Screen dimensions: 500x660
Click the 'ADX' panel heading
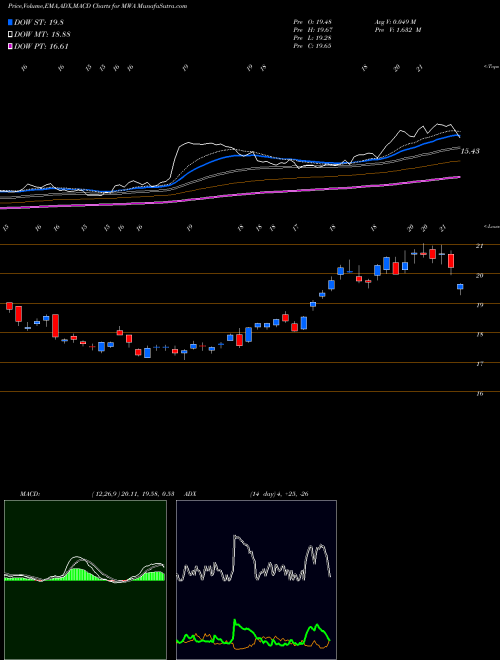191,494
